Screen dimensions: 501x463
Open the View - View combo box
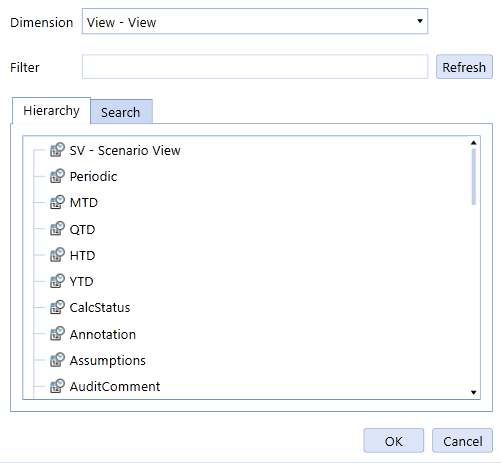[255, 21]
